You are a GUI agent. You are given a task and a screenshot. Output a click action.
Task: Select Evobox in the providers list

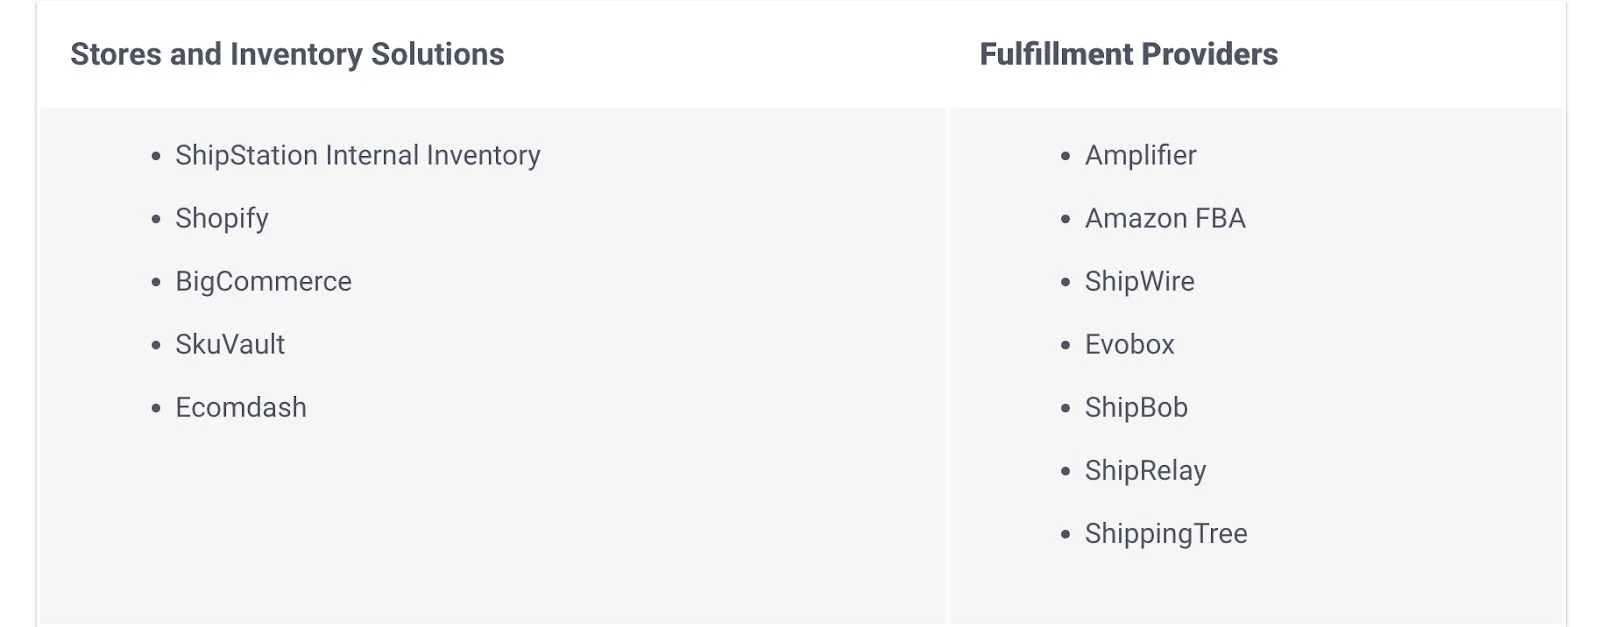coord(1129,344)
